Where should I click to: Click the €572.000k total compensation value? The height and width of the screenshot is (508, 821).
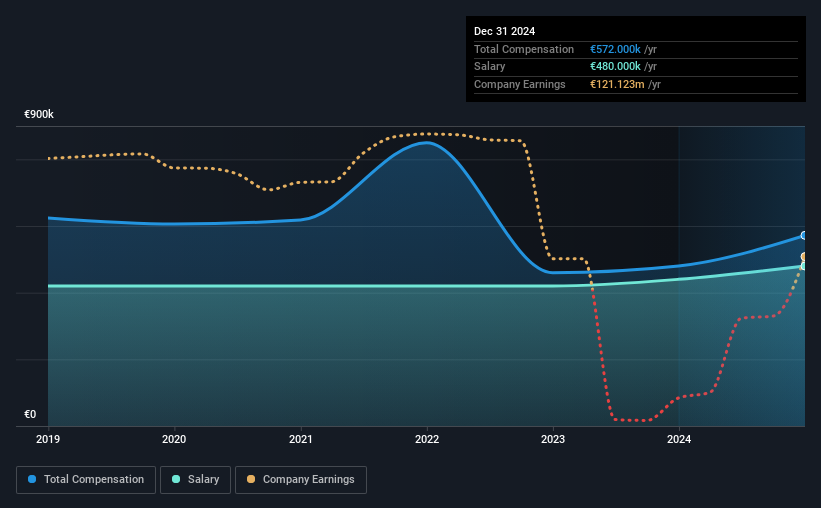click(615, 49)
